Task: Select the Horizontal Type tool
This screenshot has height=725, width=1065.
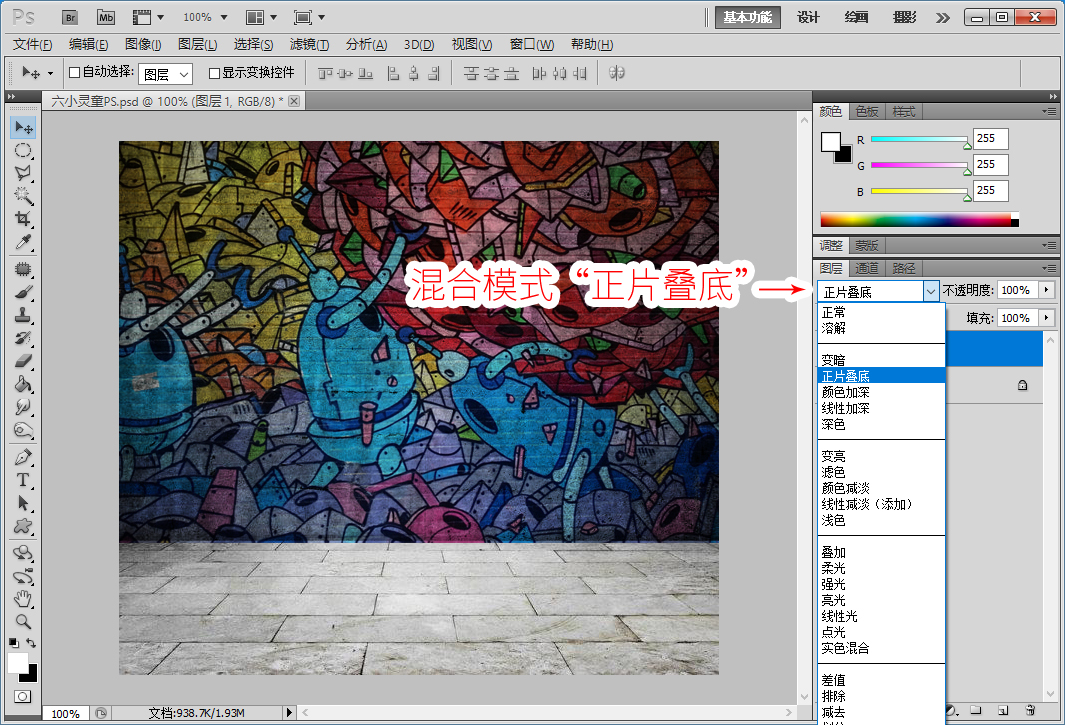Action: click(x=23, y=480)
